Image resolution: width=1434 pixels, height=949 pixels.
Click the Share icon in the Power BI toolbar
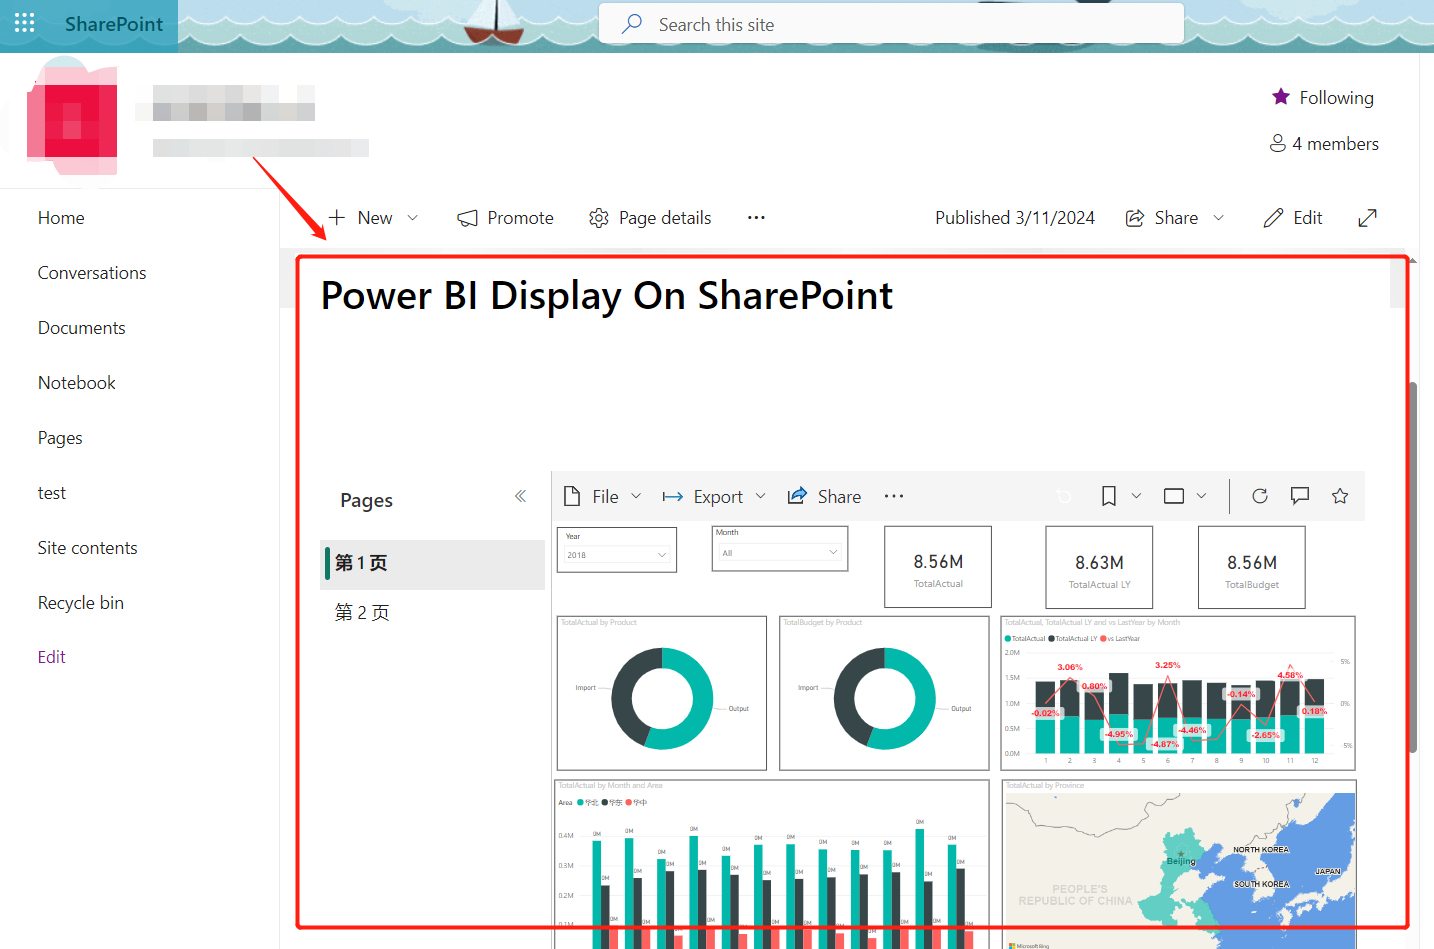pyautogui.click(x=797, y=495)
